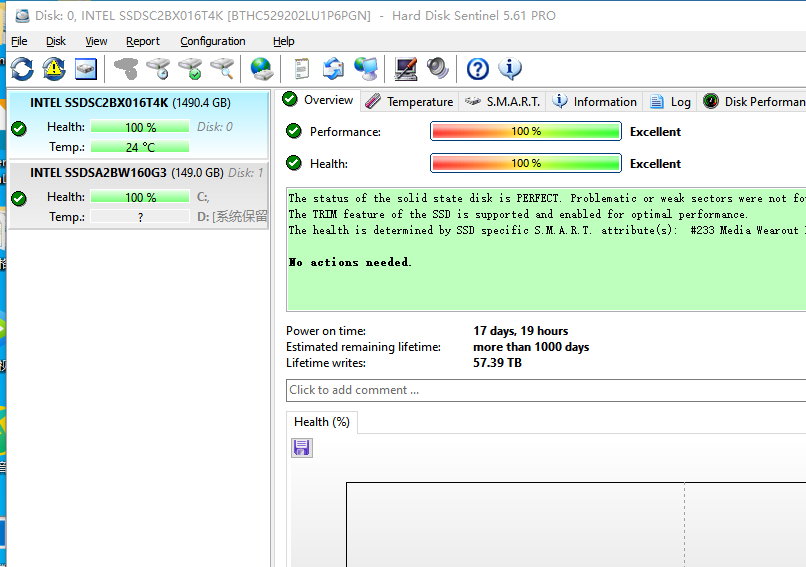Click the blue-framed disk drive toolbar icon

86,68
